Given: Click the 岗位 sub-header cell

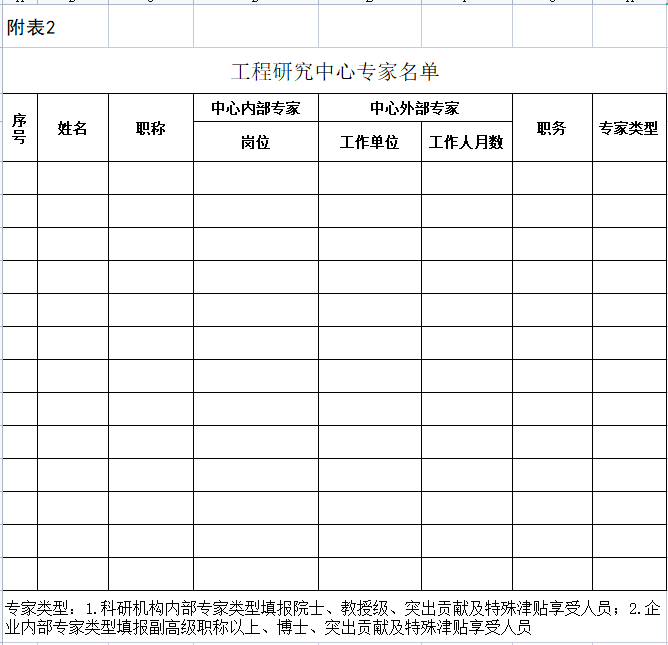Looking at the screenshot, I should [255, 142].
